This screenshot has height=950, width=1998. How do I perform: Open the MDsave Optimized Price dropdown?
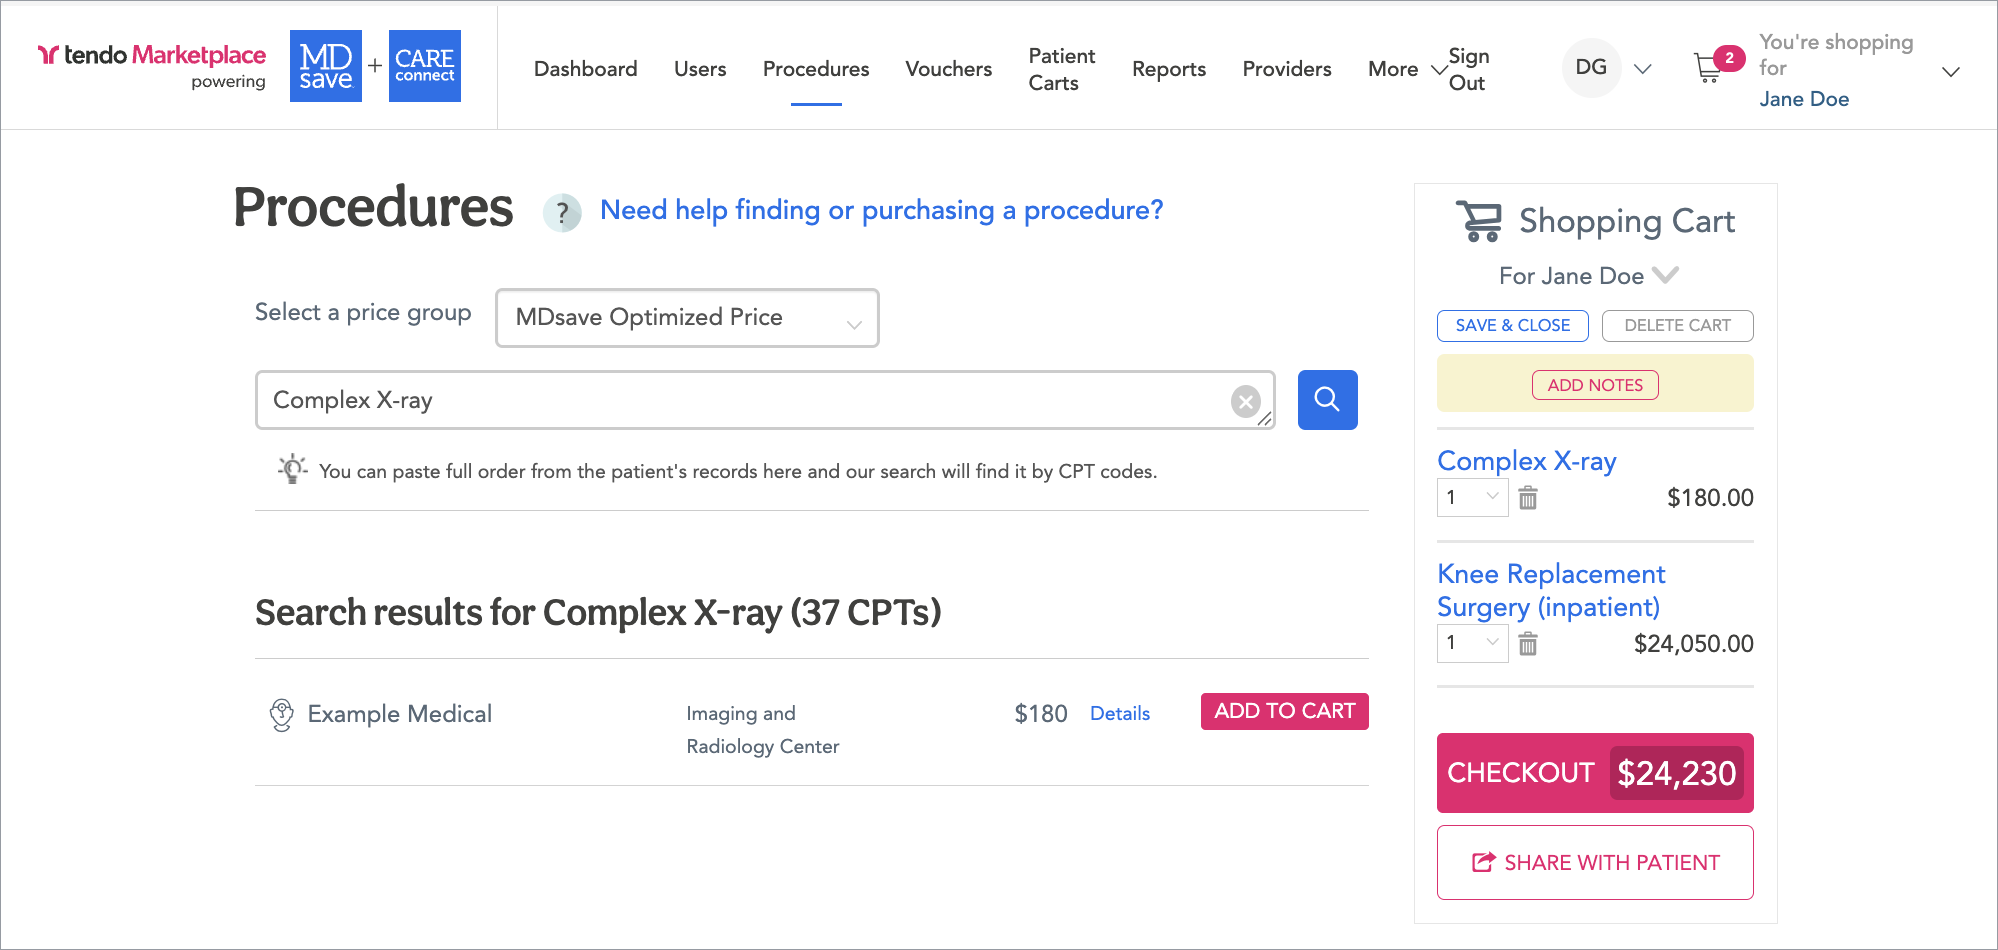[x=687, y=318]
